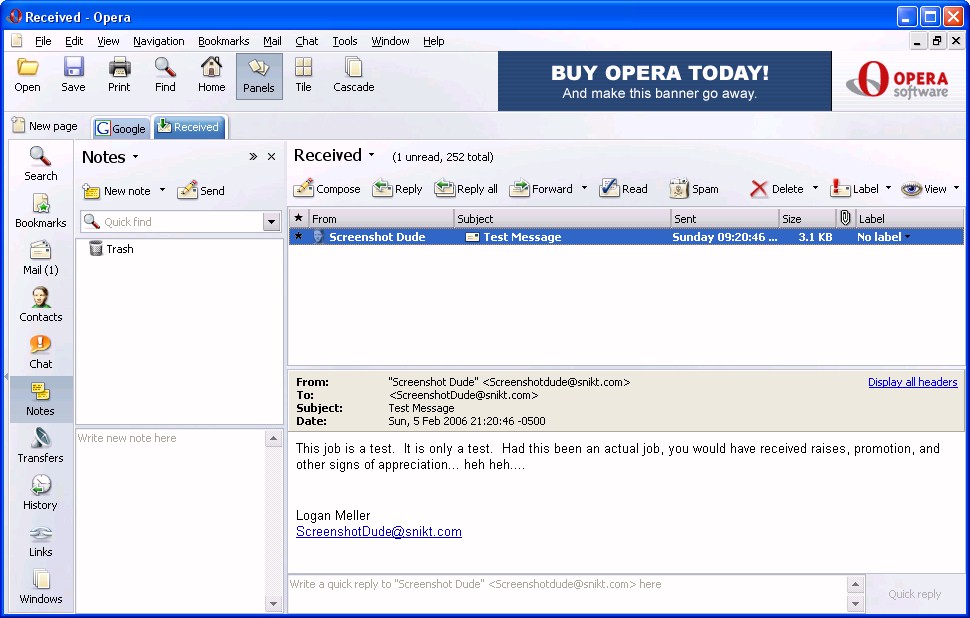The image size is (970, 618).
Task: Open the Quick find dropdown
Action: tap(271, 222)
